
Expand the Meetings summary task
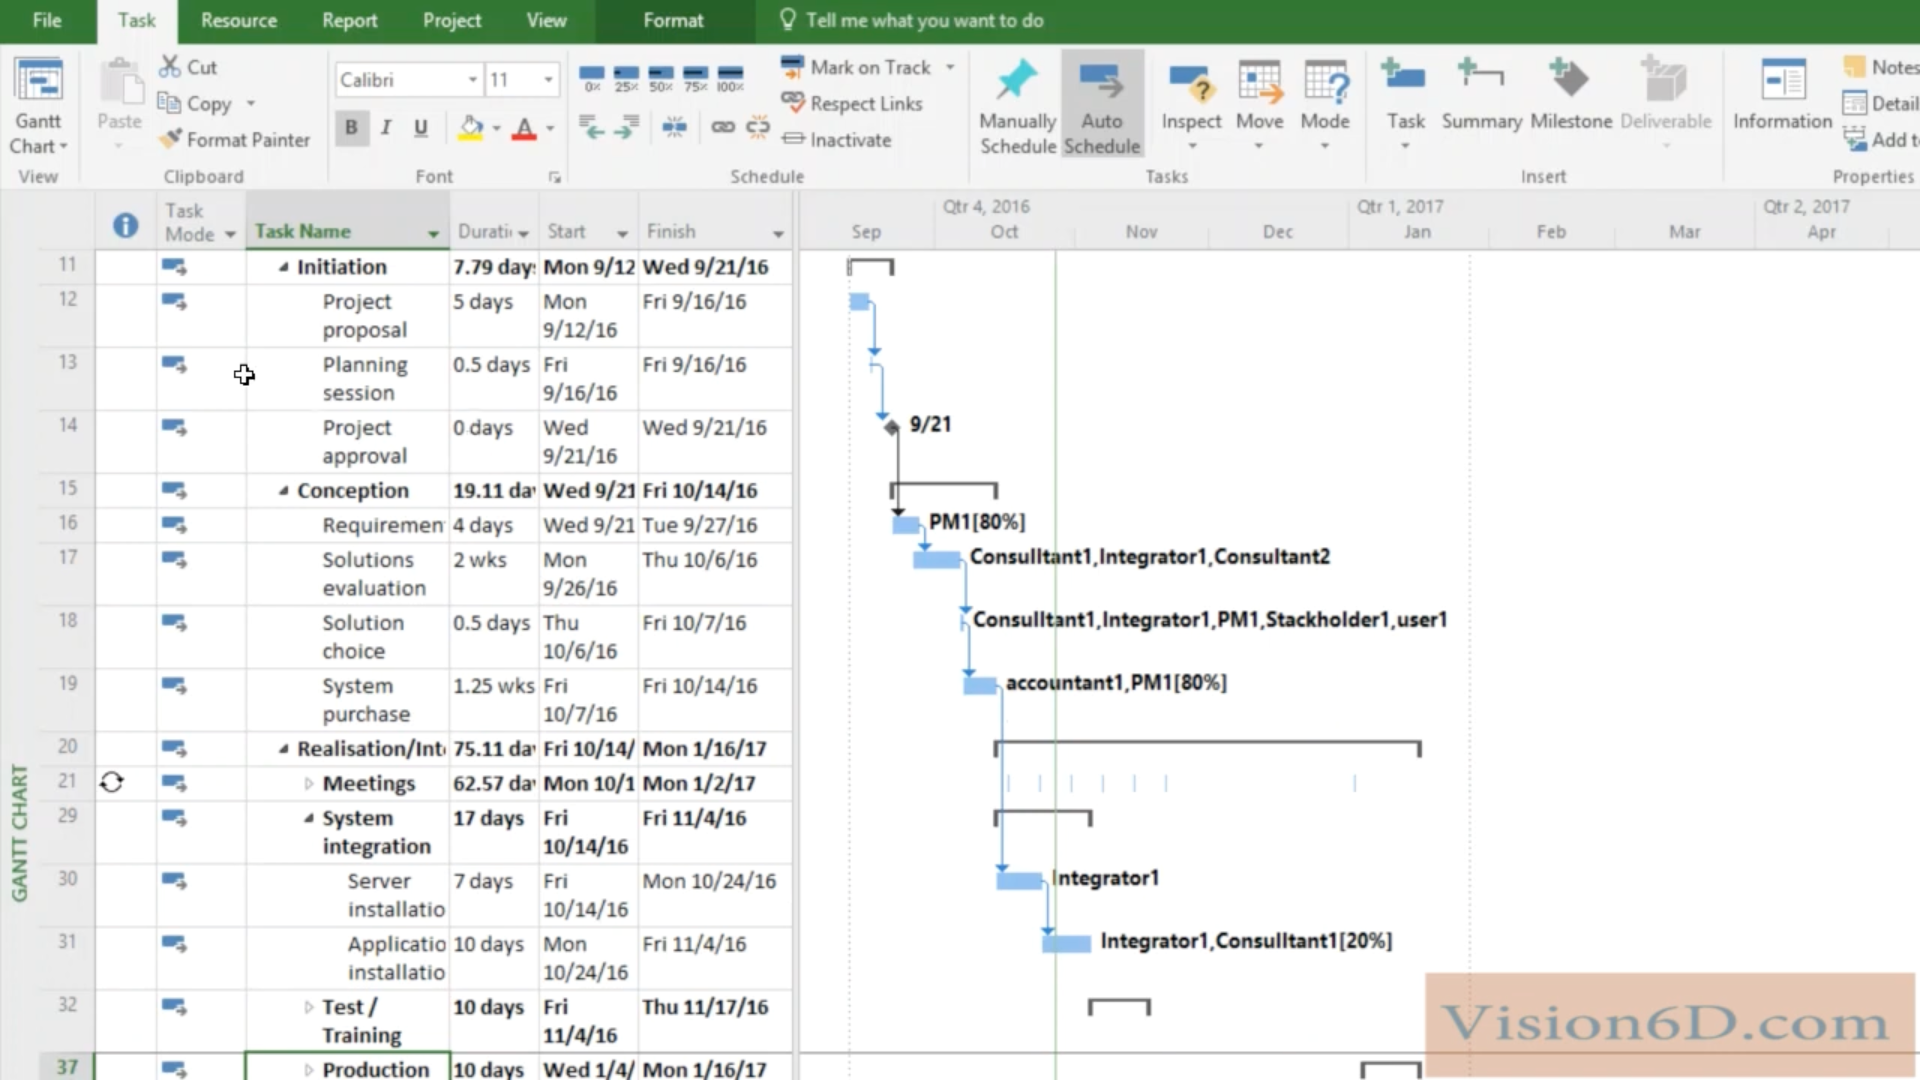pos(308,784)
